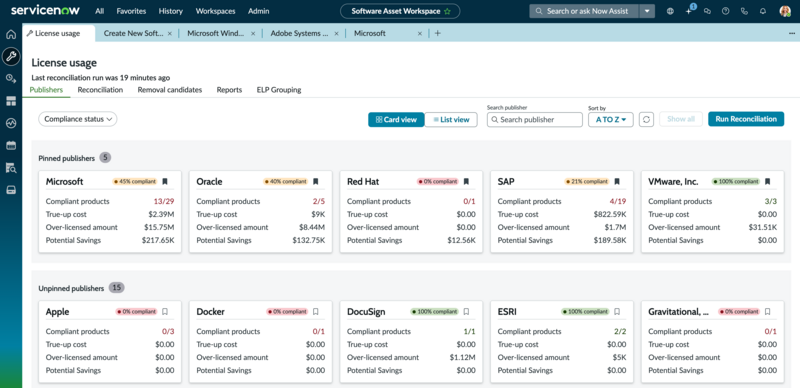Open the DocuSign publisher card title

[366, 312]
